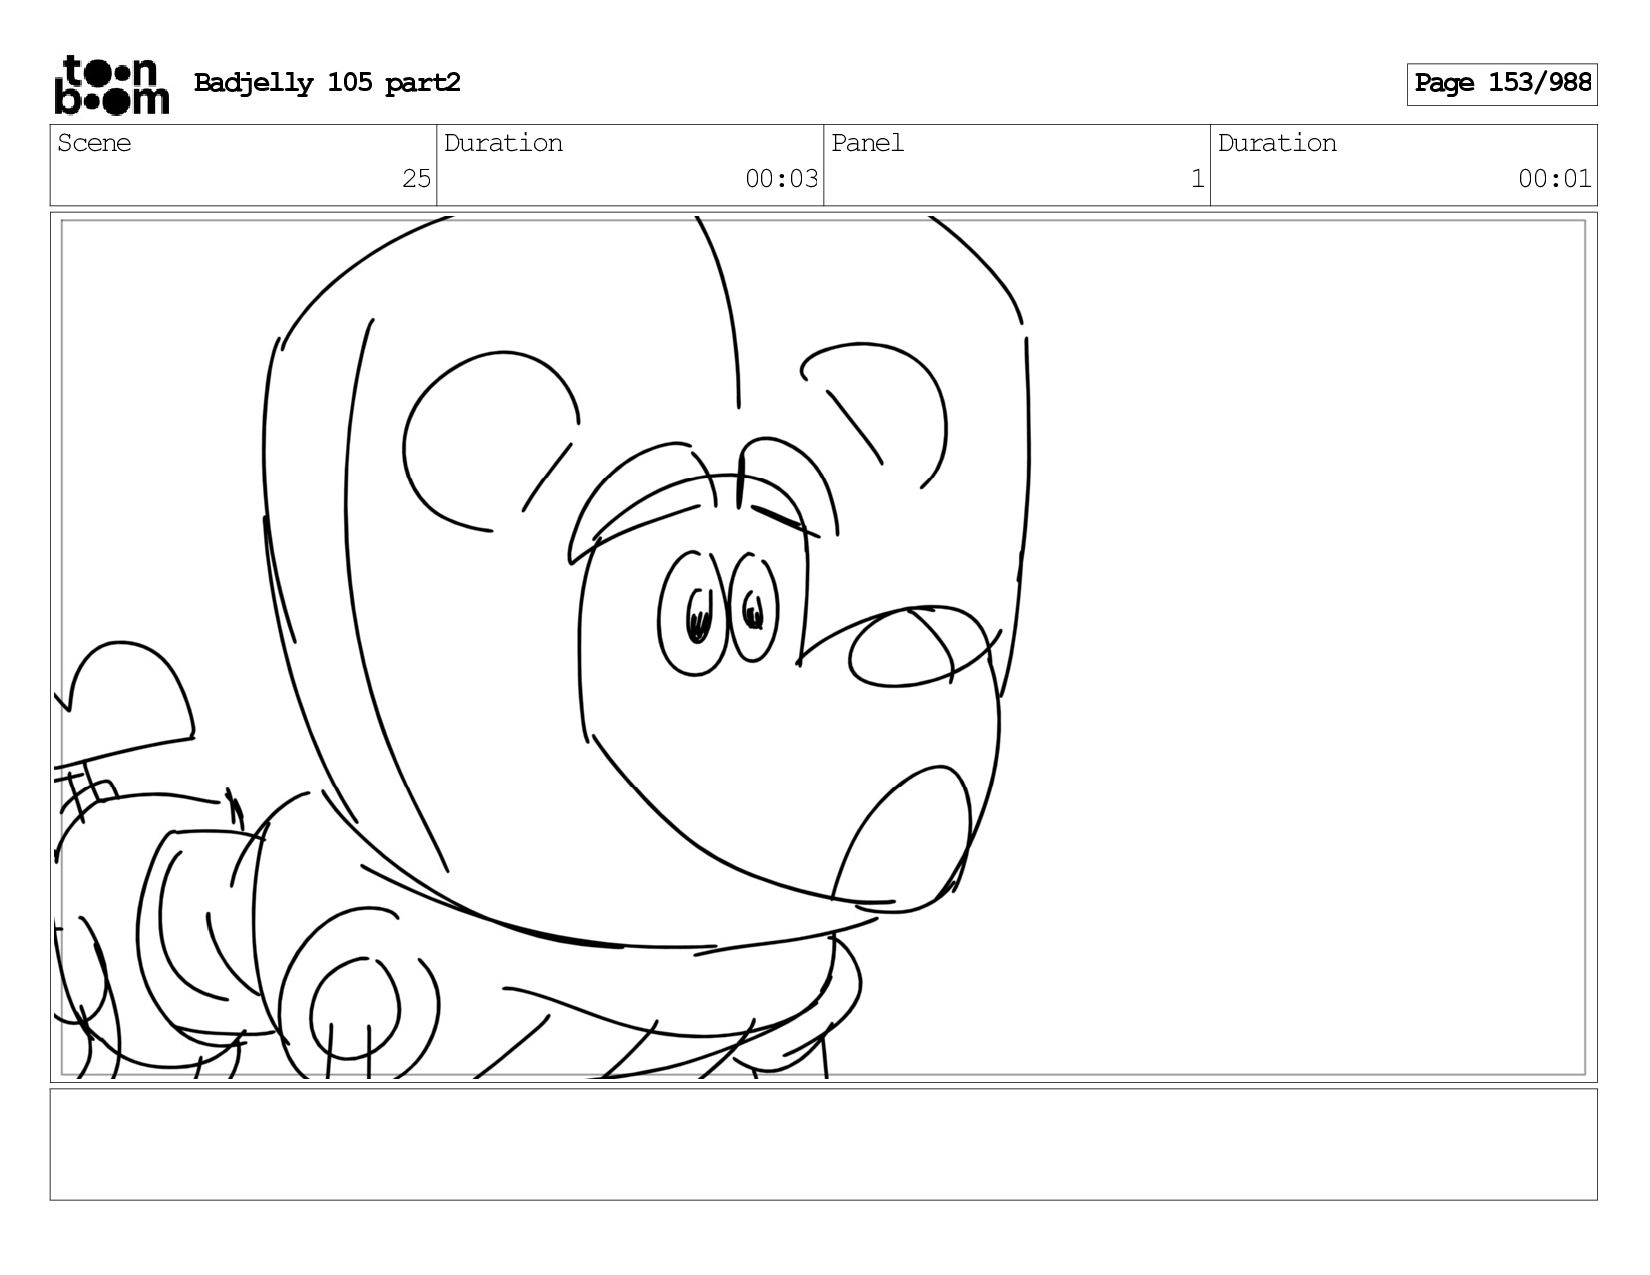This screenshot has height=1275, width=1650.
Task: Click scene duration value '00:03'
Action: point(781,179)
